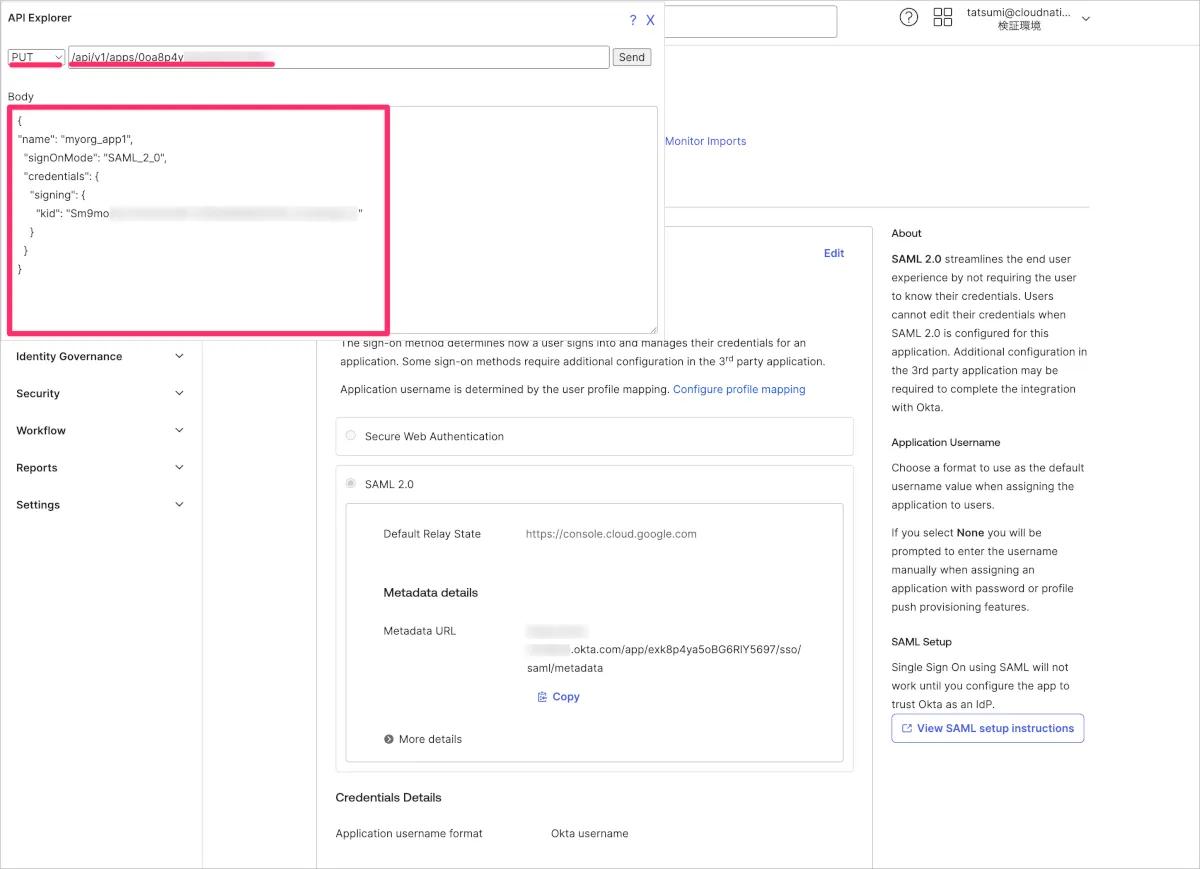Open the HTTP method PUT dropdown
Viewport: 1200px width, 869px height.
37,57
